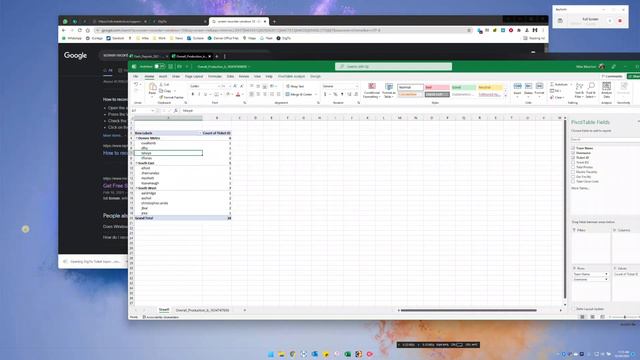Open Find & Select menu
The width and height of the screenshot is (640, 360).
(x=591, y=91)
